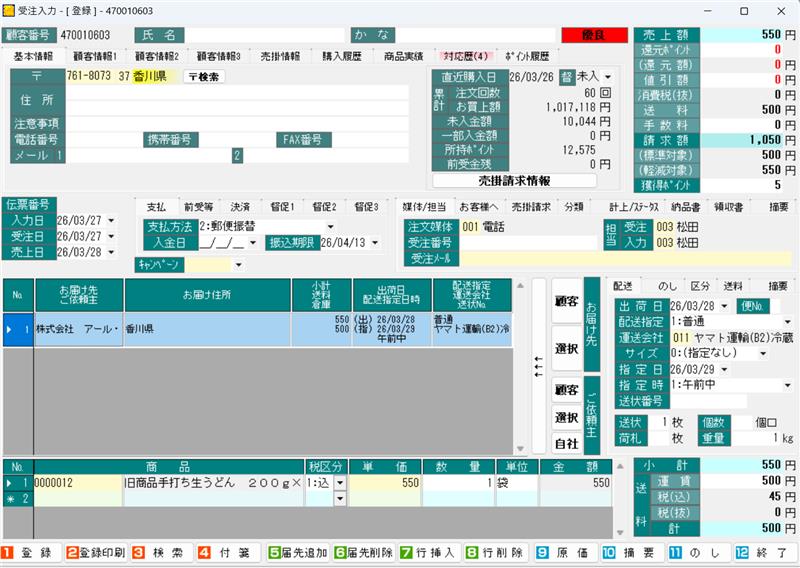
Task: Switch to the 納品書 tab
Action: 686,207
